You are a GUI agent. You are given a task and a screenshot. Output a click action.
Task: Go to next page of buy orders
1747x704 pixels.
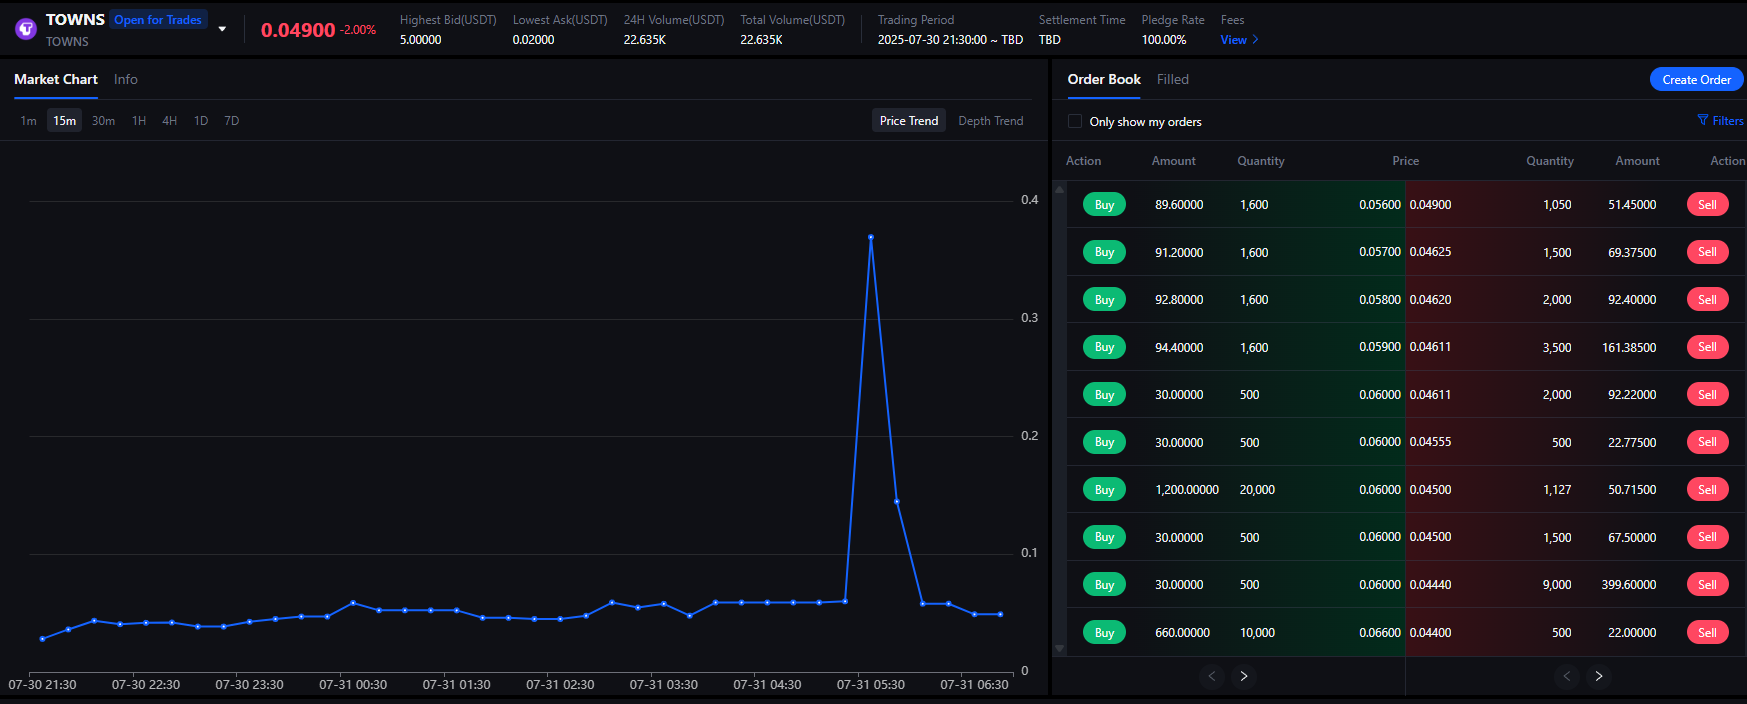pyautogui.click(x=1244, y=676)
